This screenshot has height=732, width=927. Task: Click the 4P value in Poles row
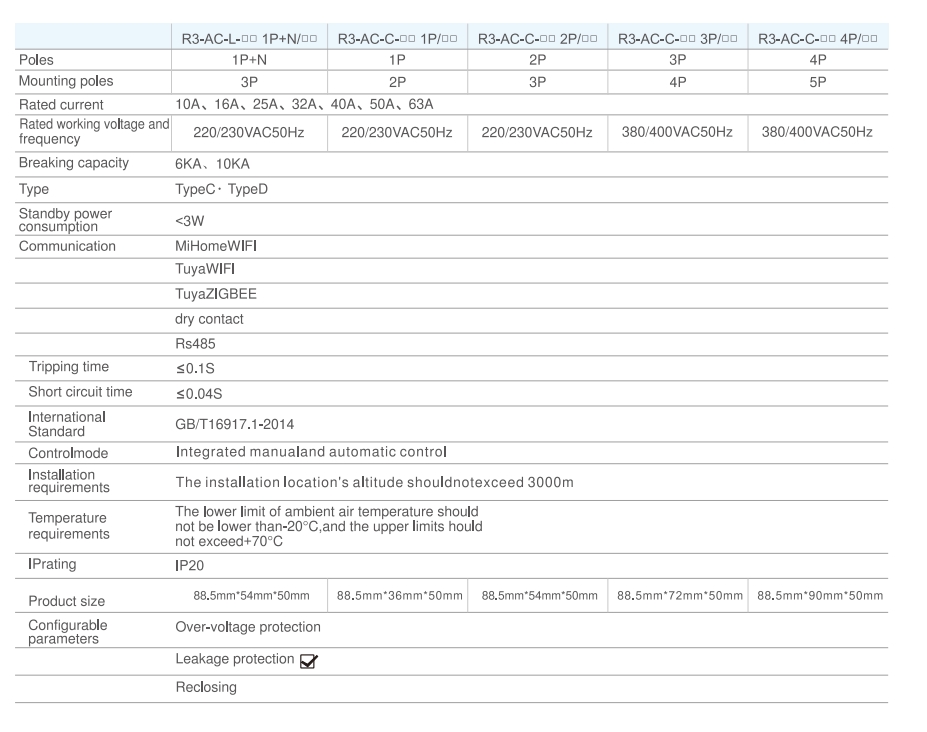click(x=818, y=60)
